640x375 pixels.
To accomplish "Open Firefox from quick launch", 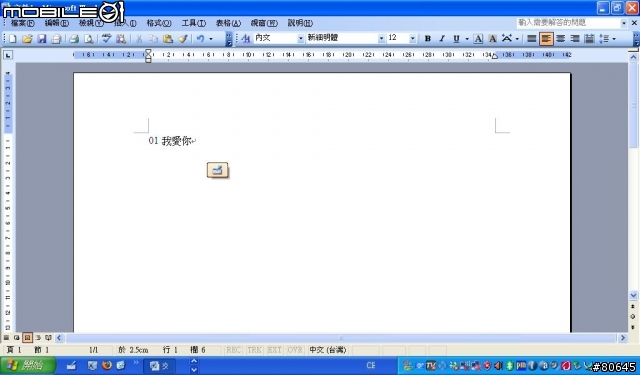I will 107,365.
